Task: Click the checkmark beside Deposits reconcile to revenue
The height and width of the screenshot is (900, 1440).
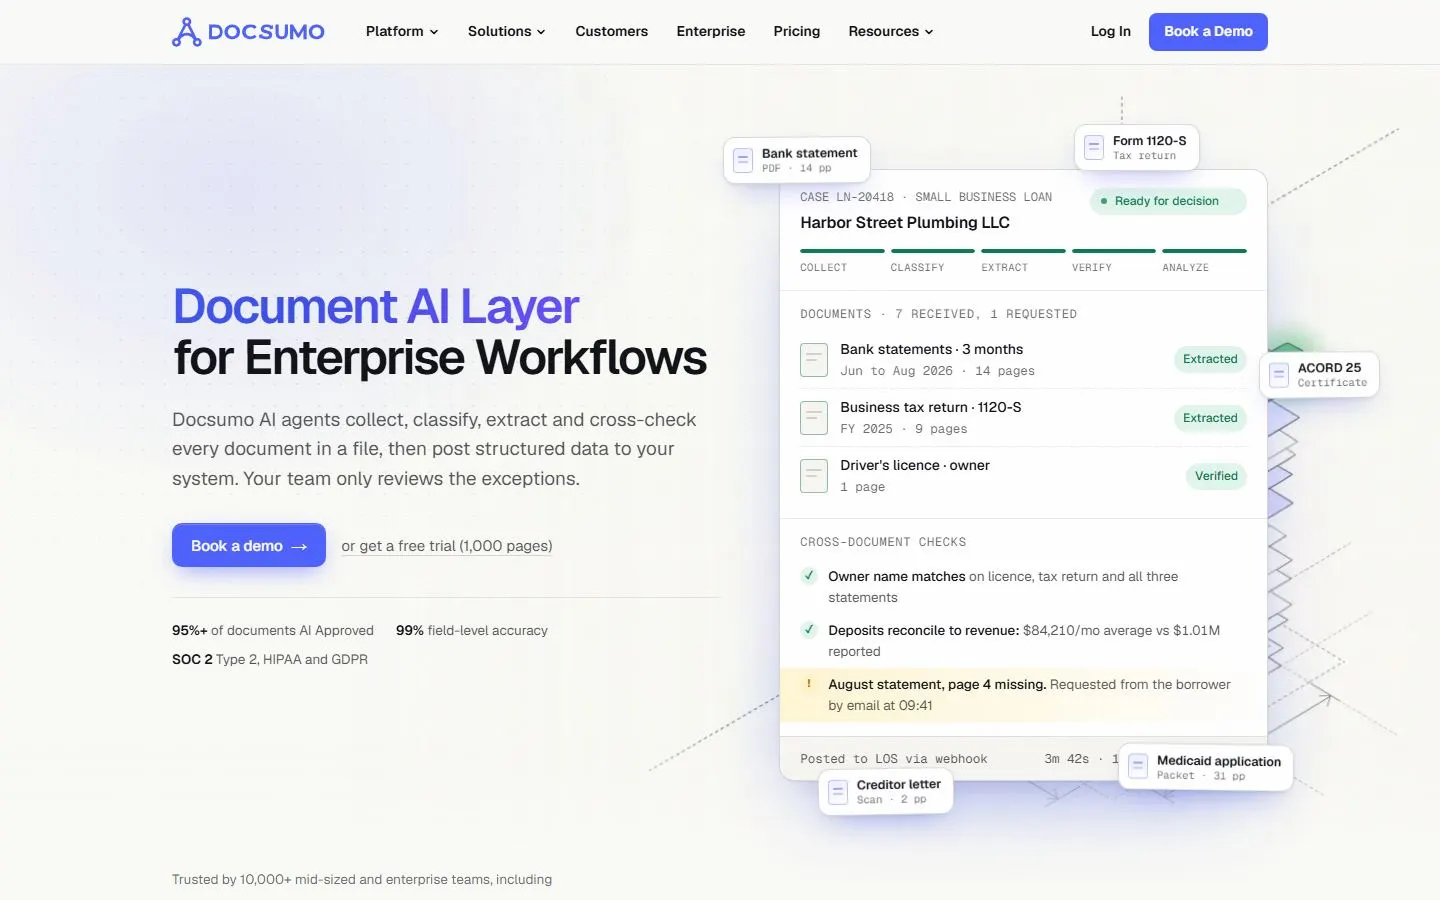Action: [x=809, y=630]
